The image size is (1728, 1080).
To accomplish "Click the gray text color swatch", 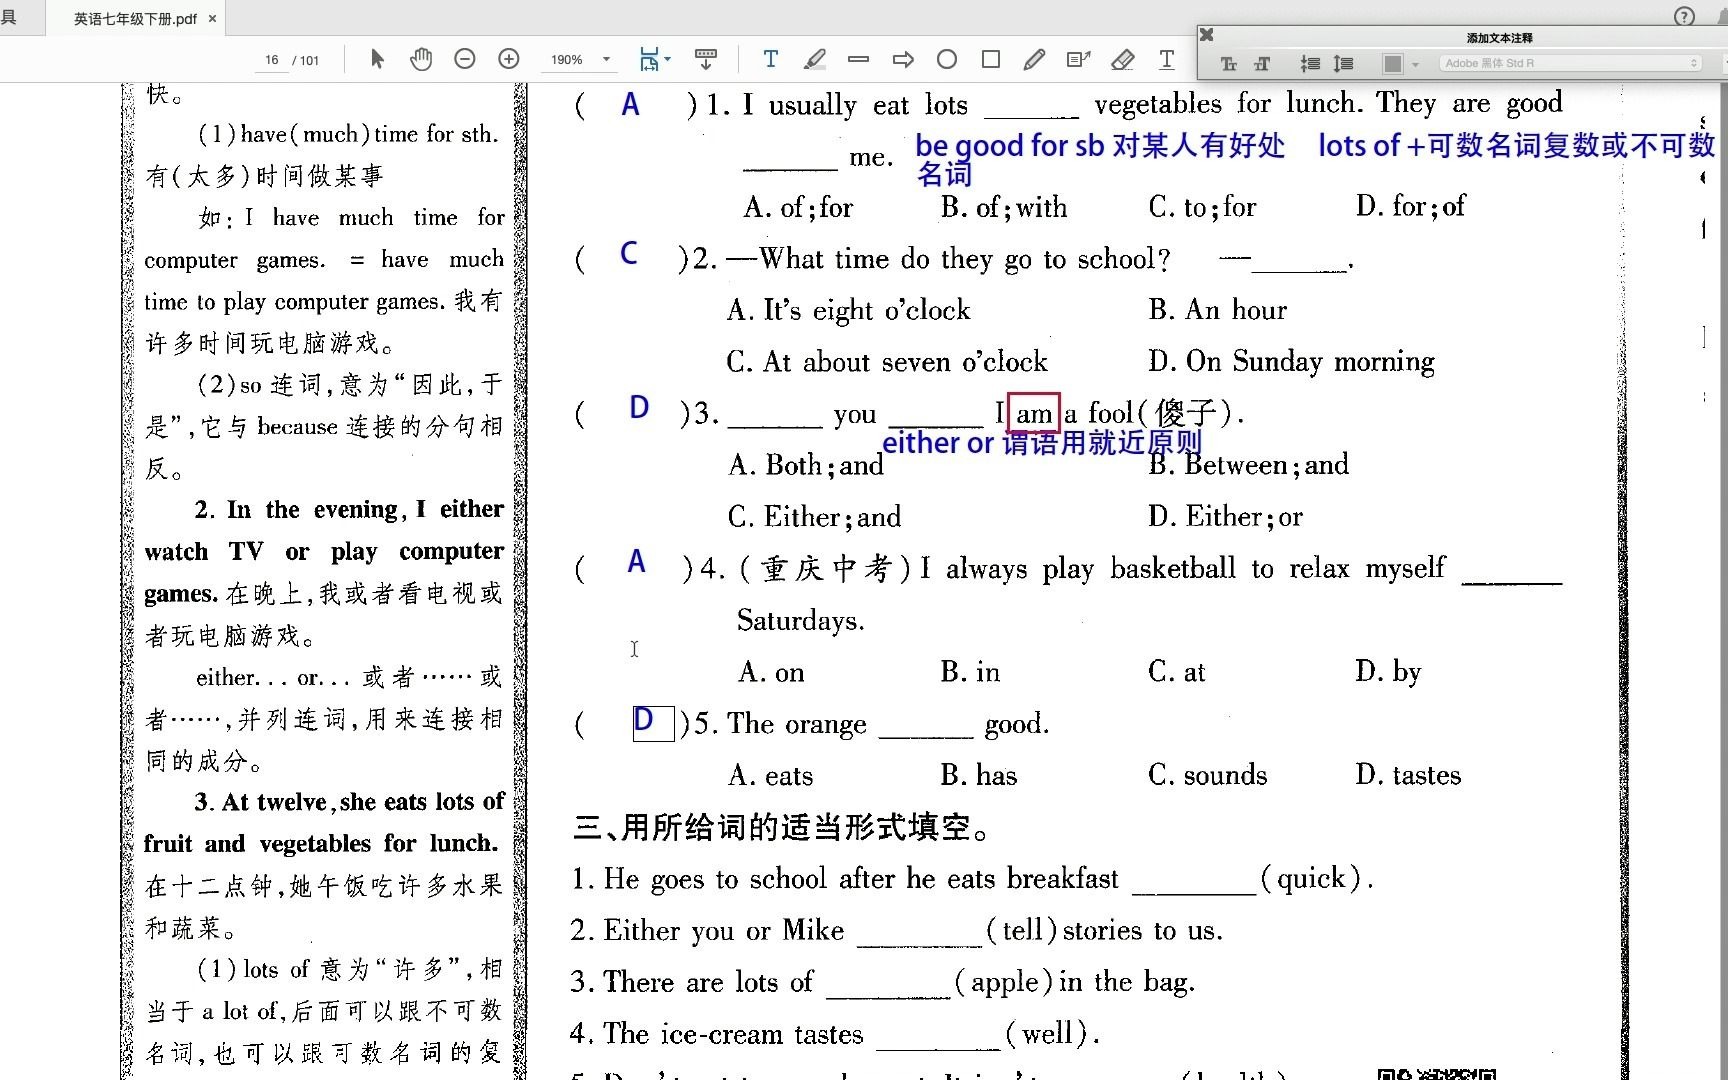I will pyautogui.click(x=1392, y=63).
